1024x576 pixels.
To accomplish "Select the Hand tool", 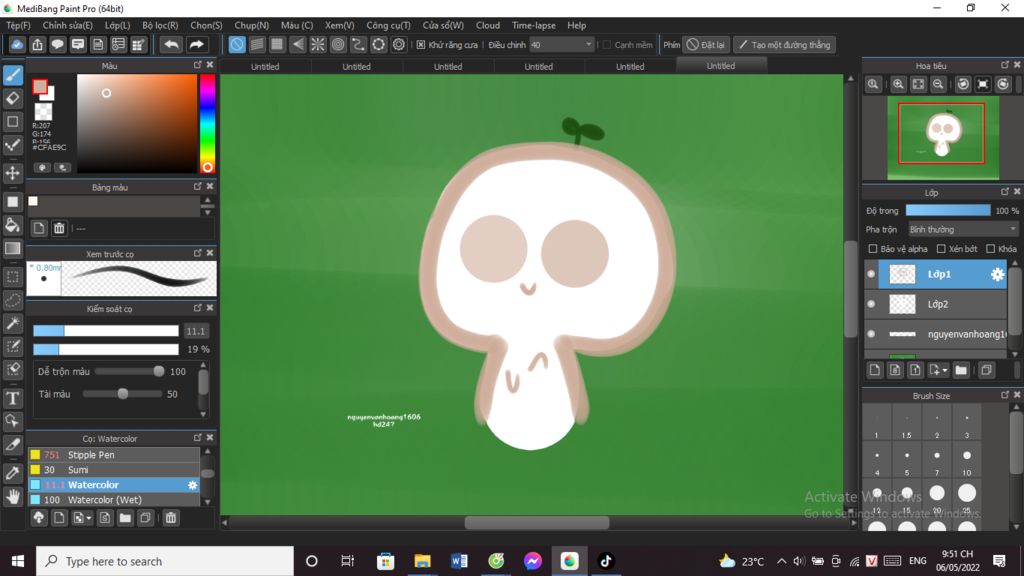I will pos(12,497).
